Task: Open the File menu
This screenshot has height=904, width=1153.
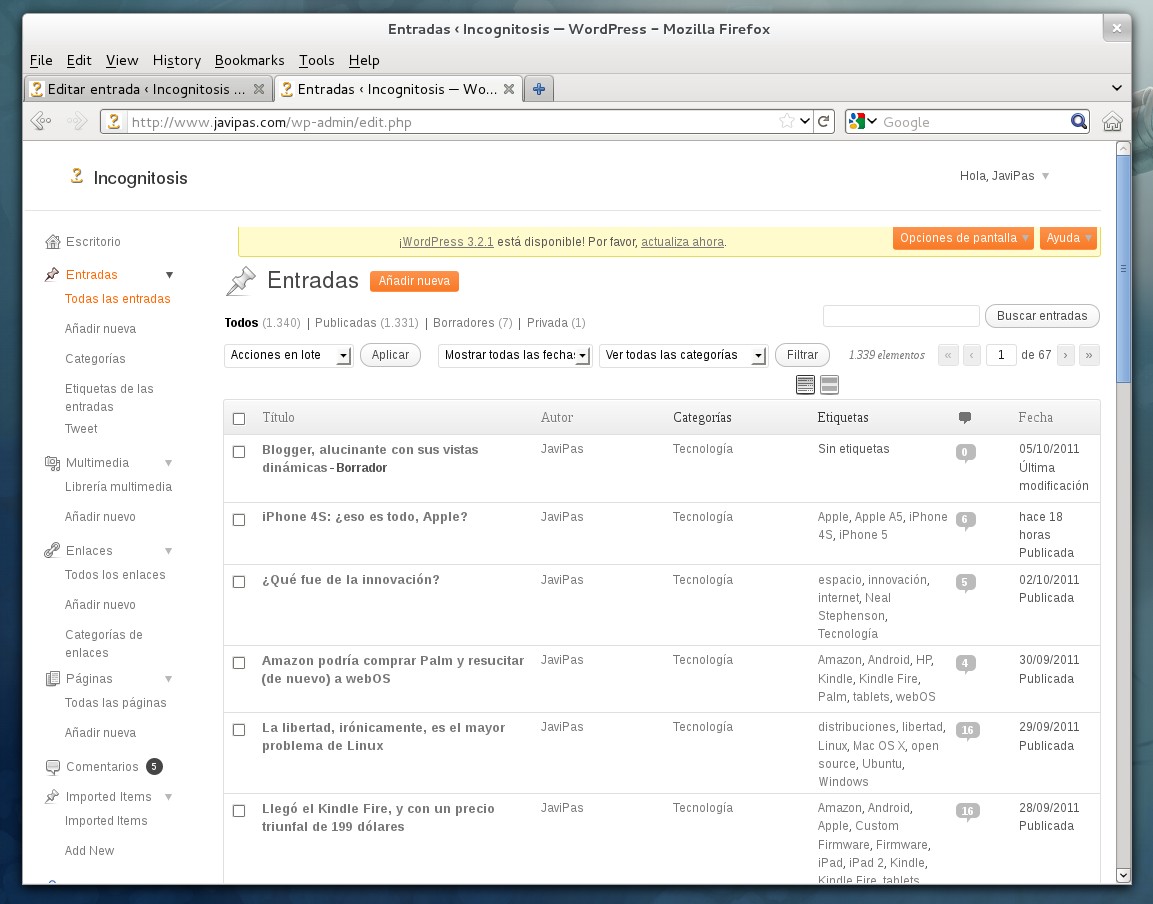Action: (40, 60)
